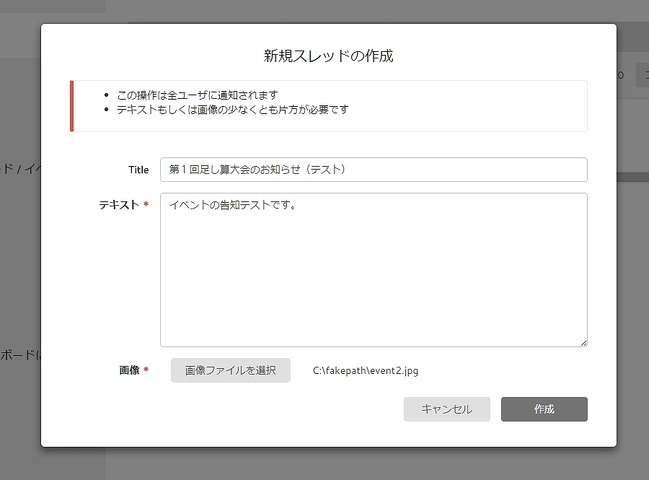Click the Title input field

373,170
